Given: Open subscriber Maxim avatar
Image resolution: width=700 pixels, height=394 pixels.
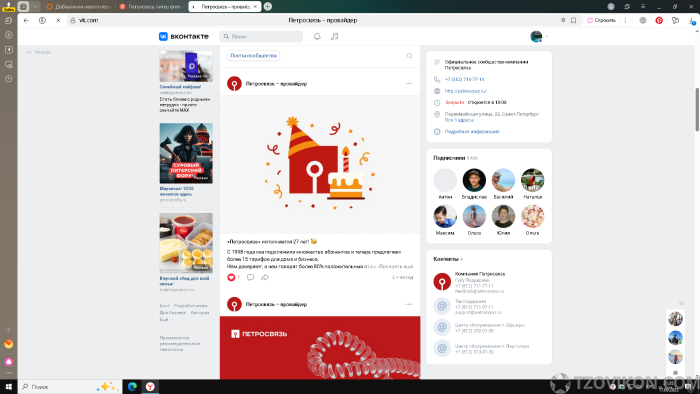Looking at the screenshot, I should click(445, 216).
